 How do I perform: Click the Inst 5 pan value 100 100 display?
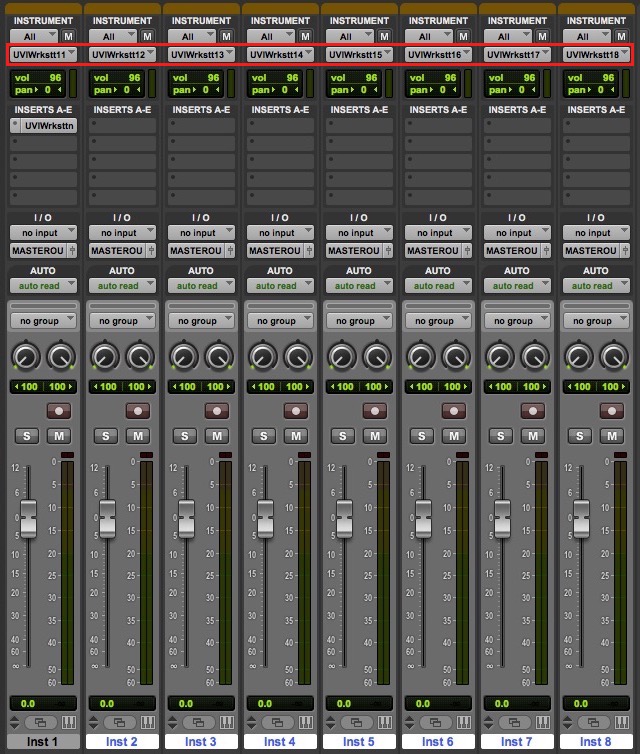(359, 387)
